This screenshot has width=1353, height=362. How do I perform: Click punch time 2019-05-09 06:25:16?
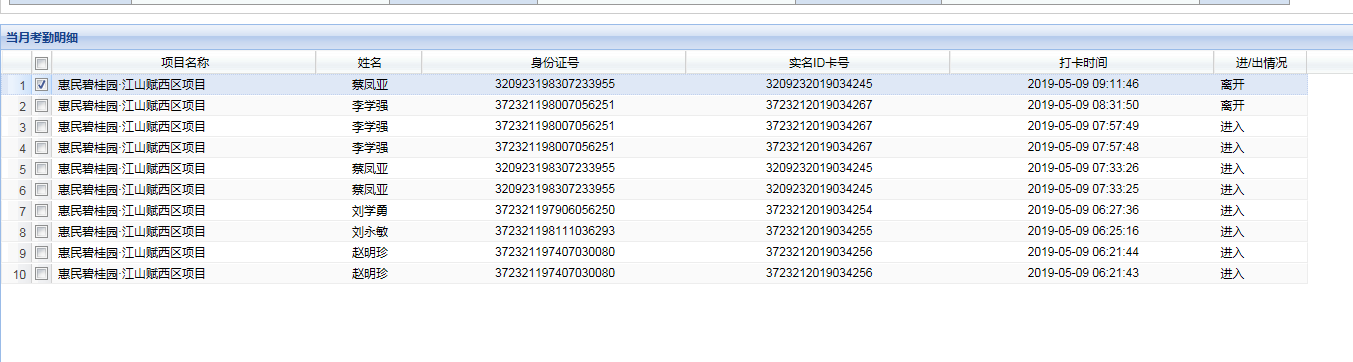click(1082, 232)
